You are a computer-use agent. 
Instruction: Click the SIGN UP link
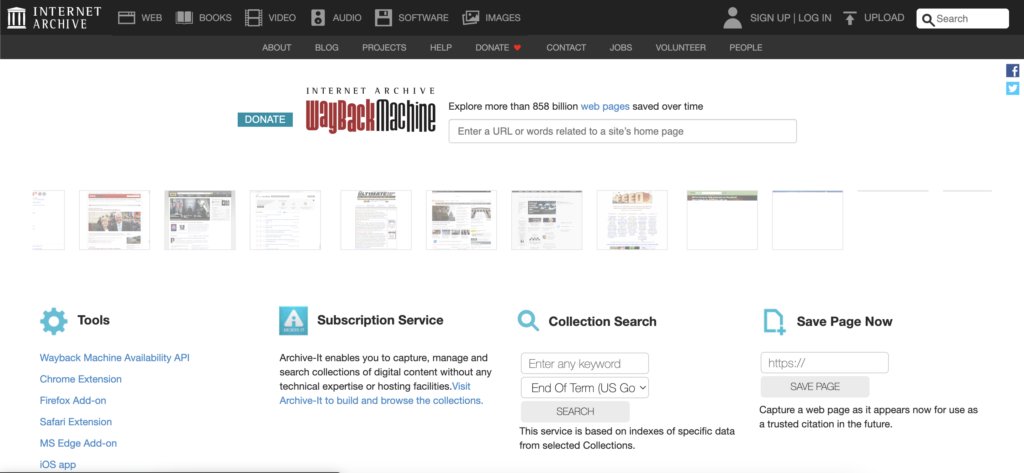(x=770, y=18)
